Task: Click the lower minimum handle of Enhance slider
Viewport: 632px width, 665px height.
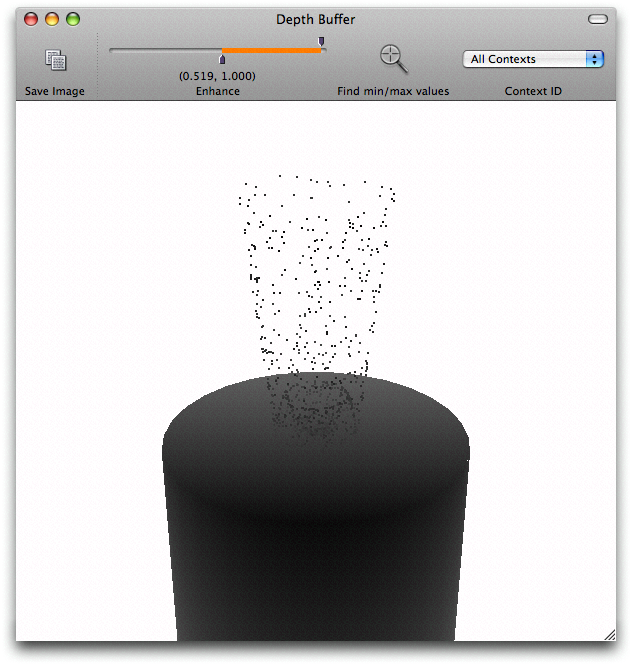Action: click(222, 60)
